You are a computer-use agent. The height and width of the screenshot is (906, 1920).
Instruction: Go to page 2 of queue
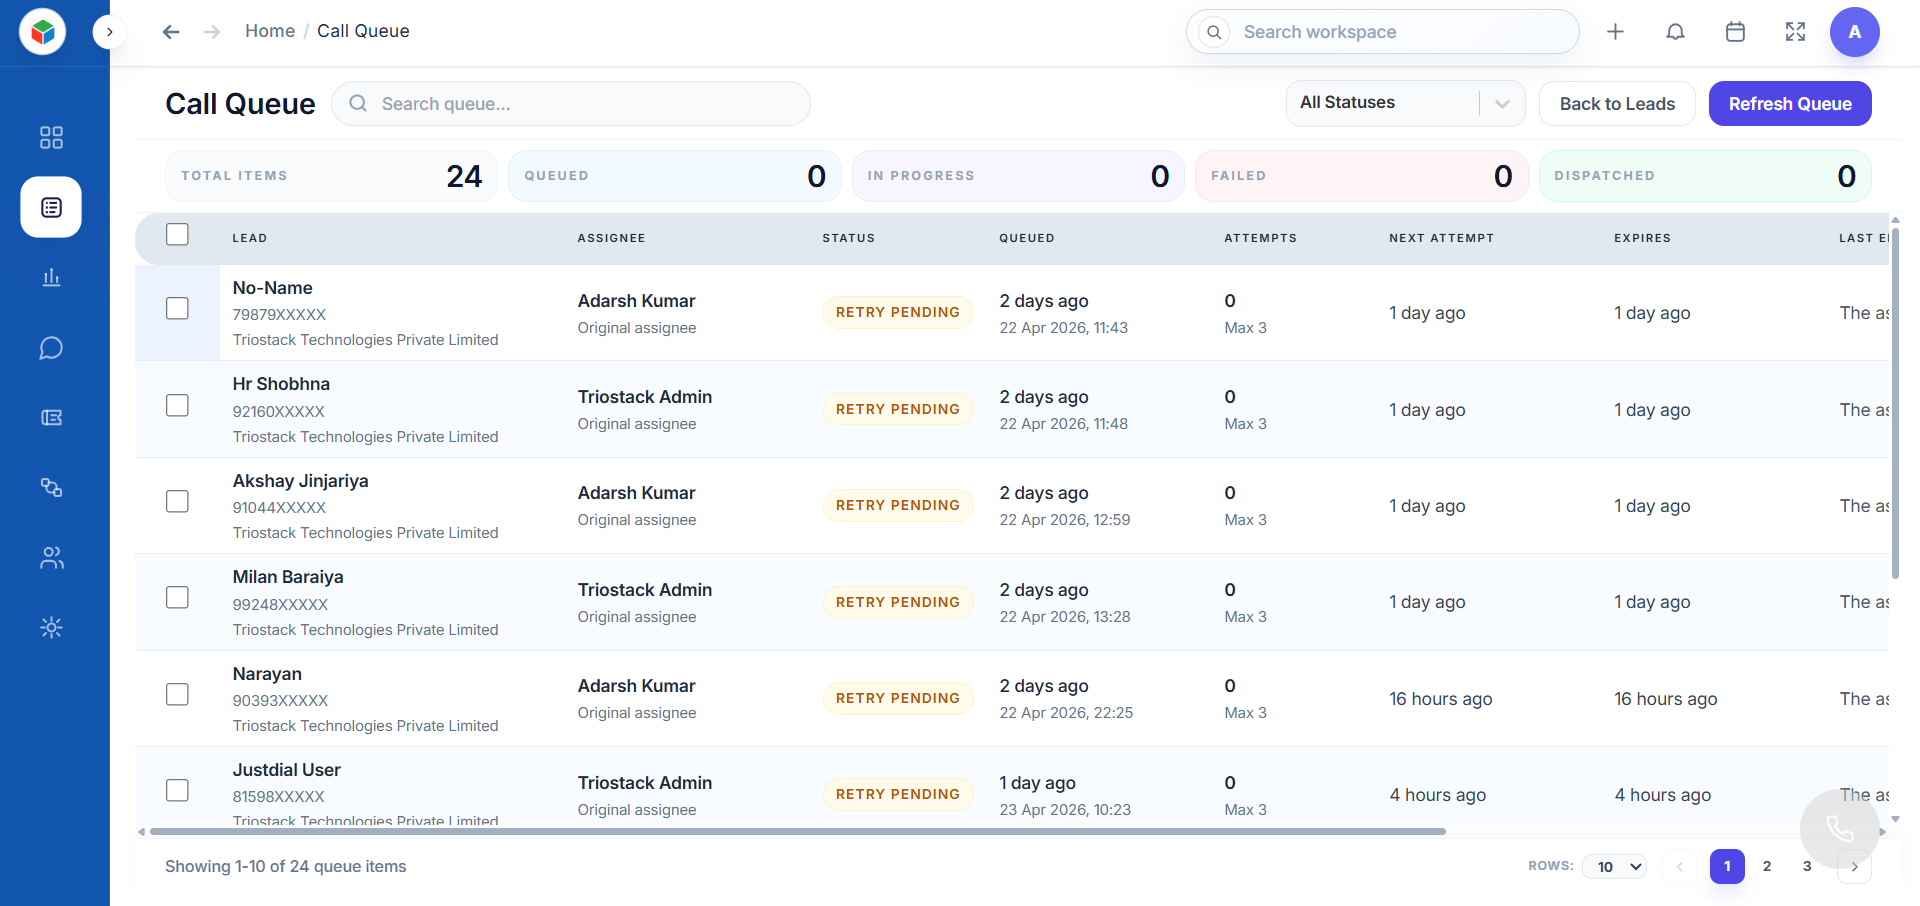point(1767,866)
